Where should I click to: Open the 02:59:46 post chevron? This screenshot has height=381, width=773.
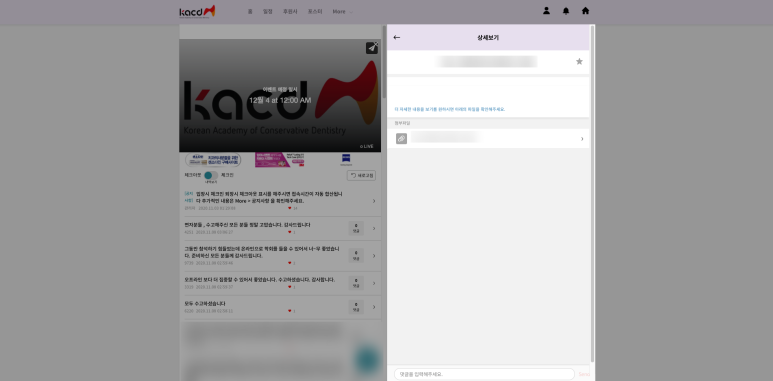374,256
